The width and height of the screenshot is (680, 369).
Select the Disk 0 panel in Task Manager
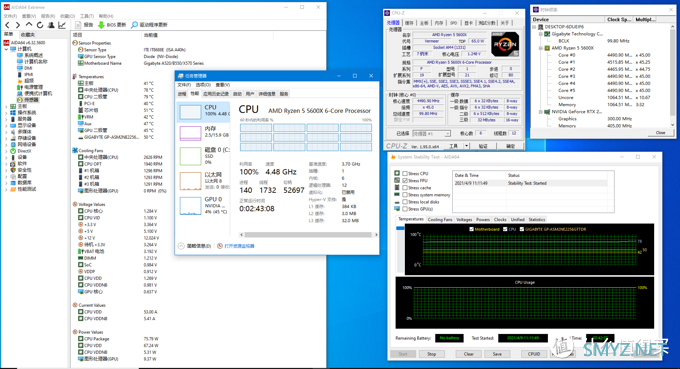pos(203,156)
